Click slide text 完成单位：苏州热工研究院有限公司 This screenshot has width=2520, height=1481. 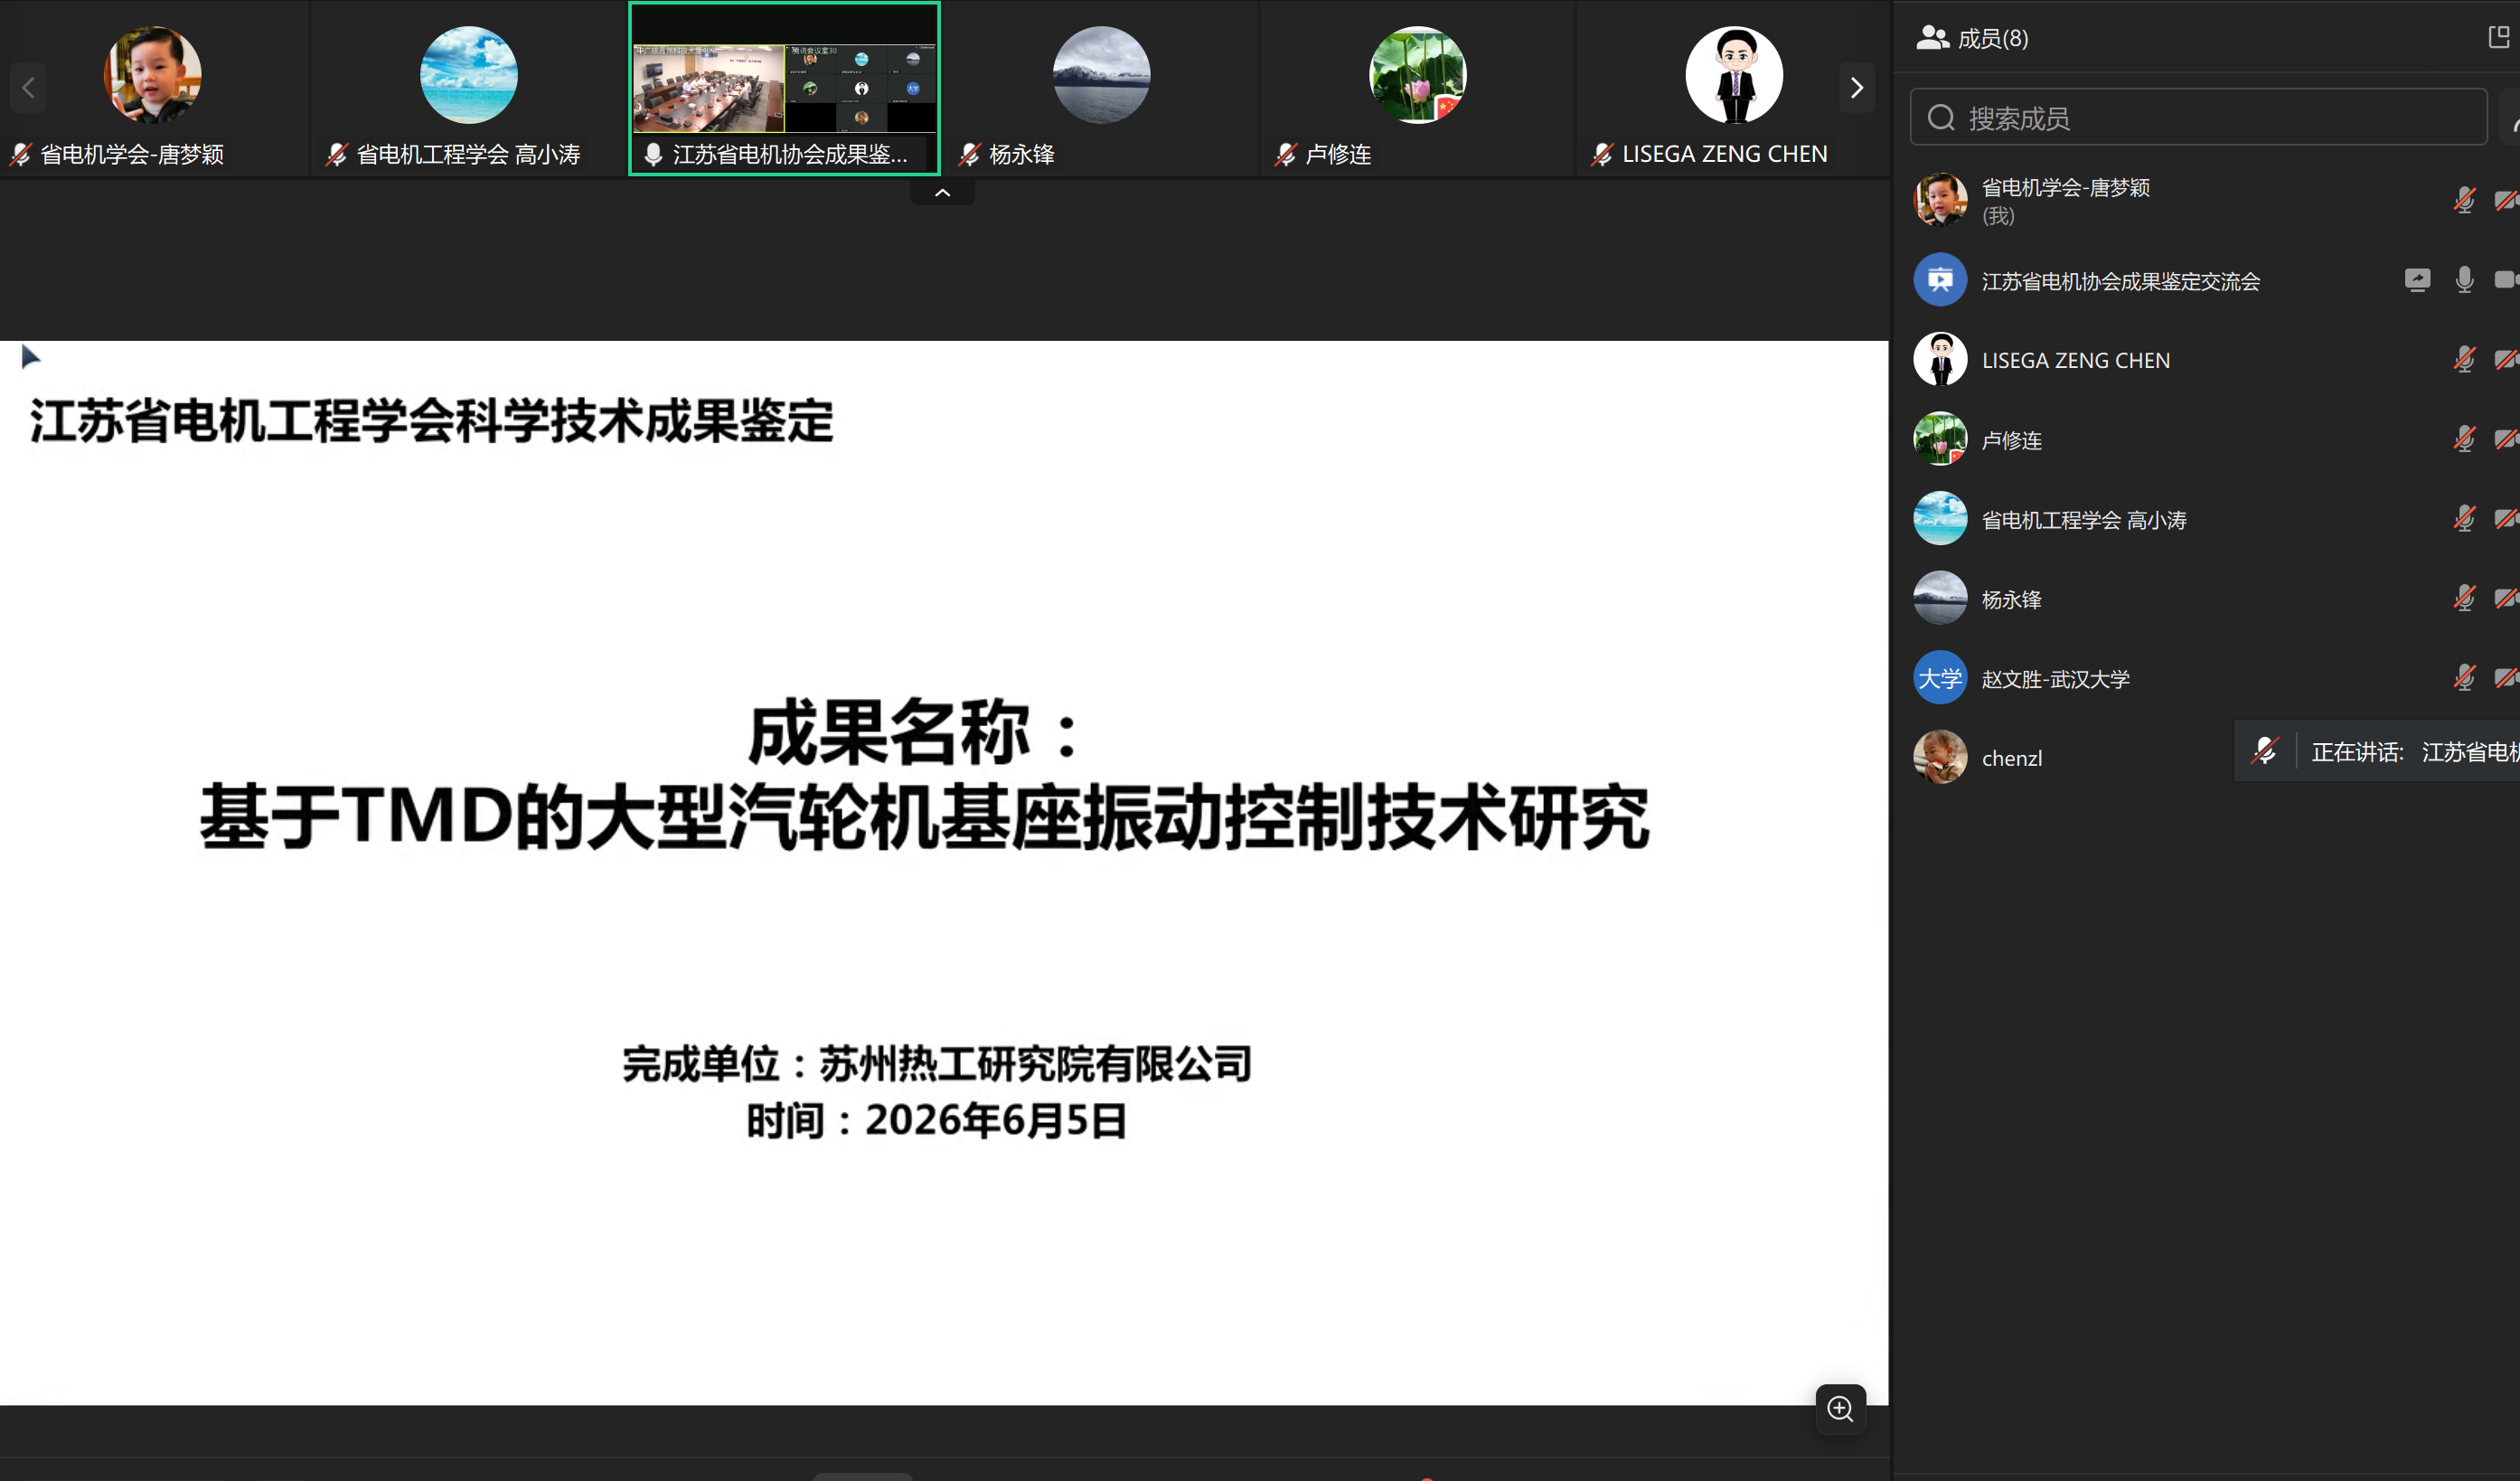pyautogui.click(x=937, y=1063)
